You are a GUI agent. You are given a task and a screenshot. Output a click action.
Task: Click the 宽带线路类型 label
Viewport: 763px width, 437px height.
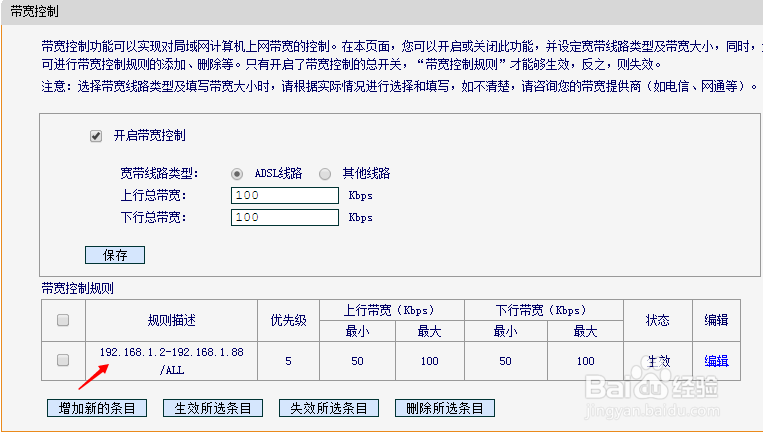click(x=159, y=173)
